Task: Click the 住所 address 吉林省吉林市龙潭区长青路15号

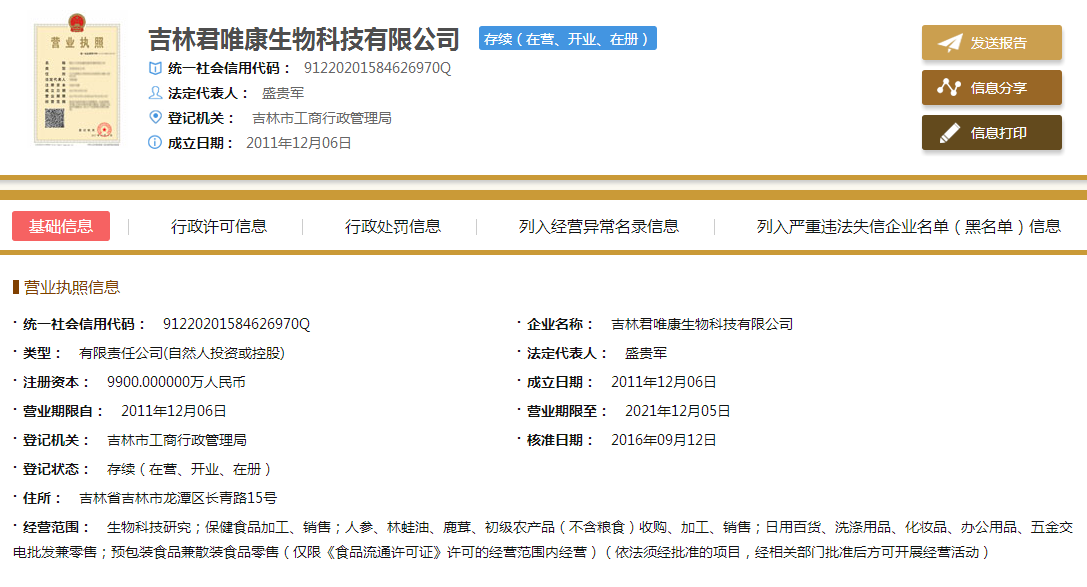Action: [x=178, y=498]
